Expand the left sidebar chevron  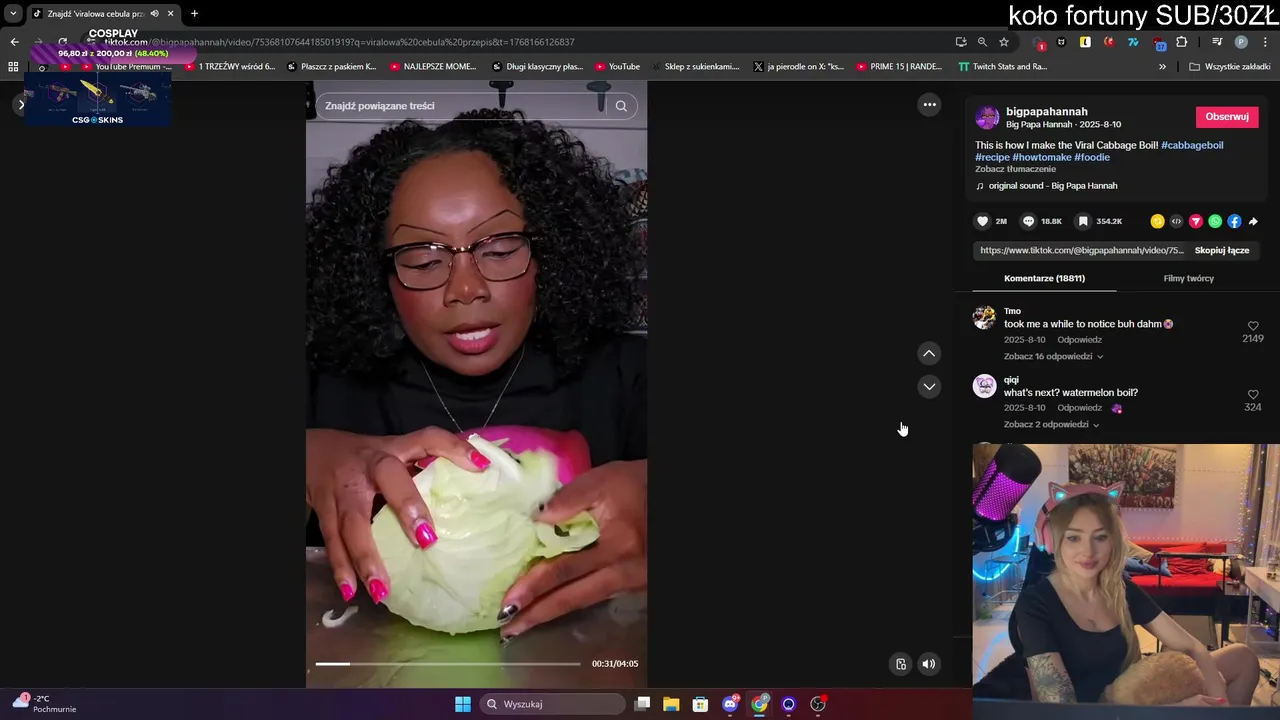point(21,105)
